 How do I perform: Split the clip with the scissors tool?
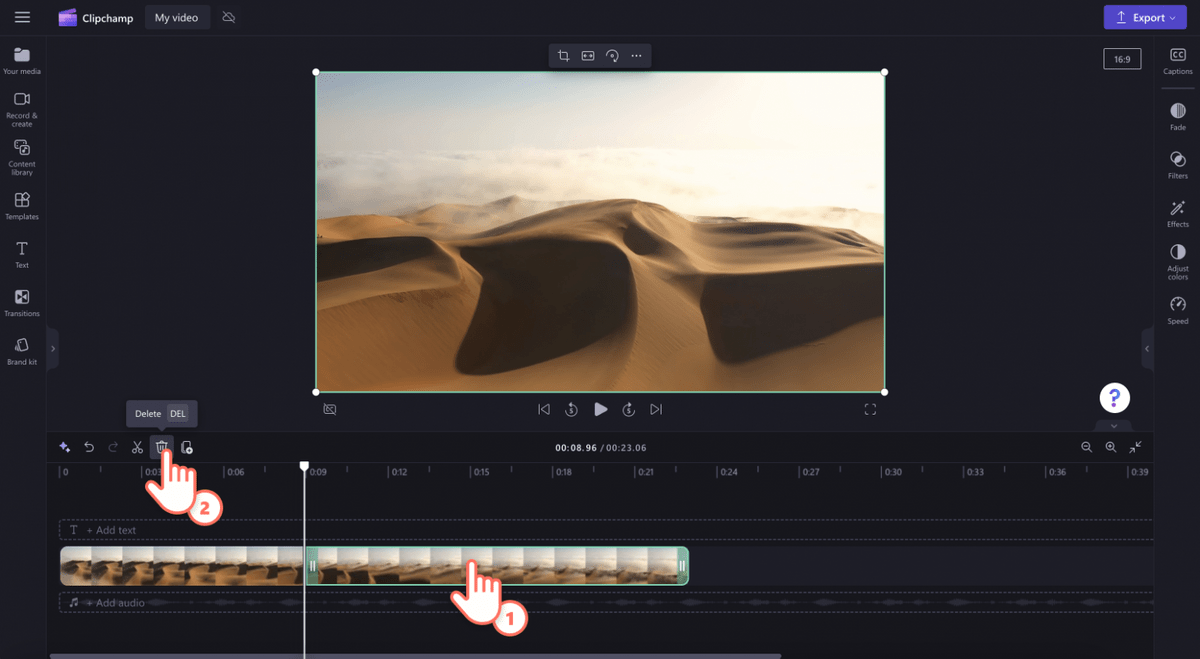pyautogui.click(x=137, y=447)
